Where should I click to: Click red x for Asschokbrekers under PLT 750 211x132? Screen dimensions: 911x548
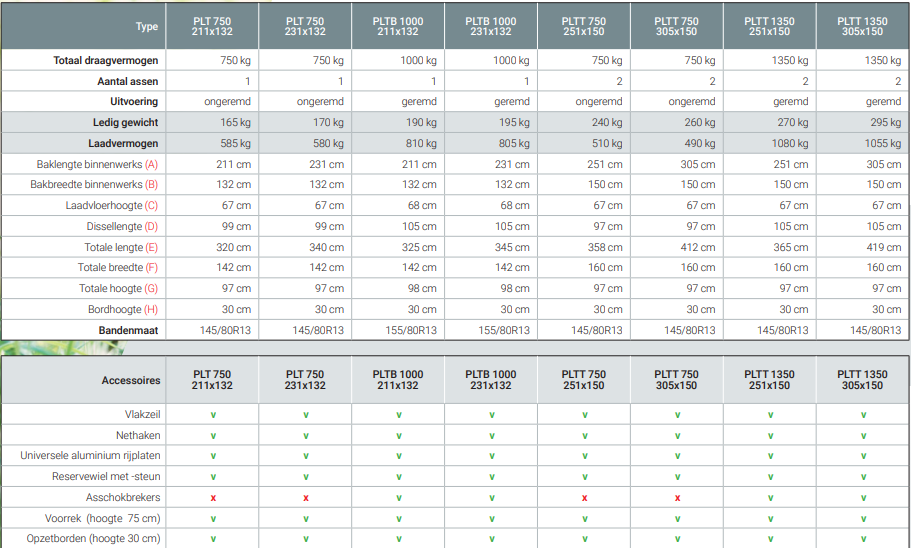coord(213,498)
